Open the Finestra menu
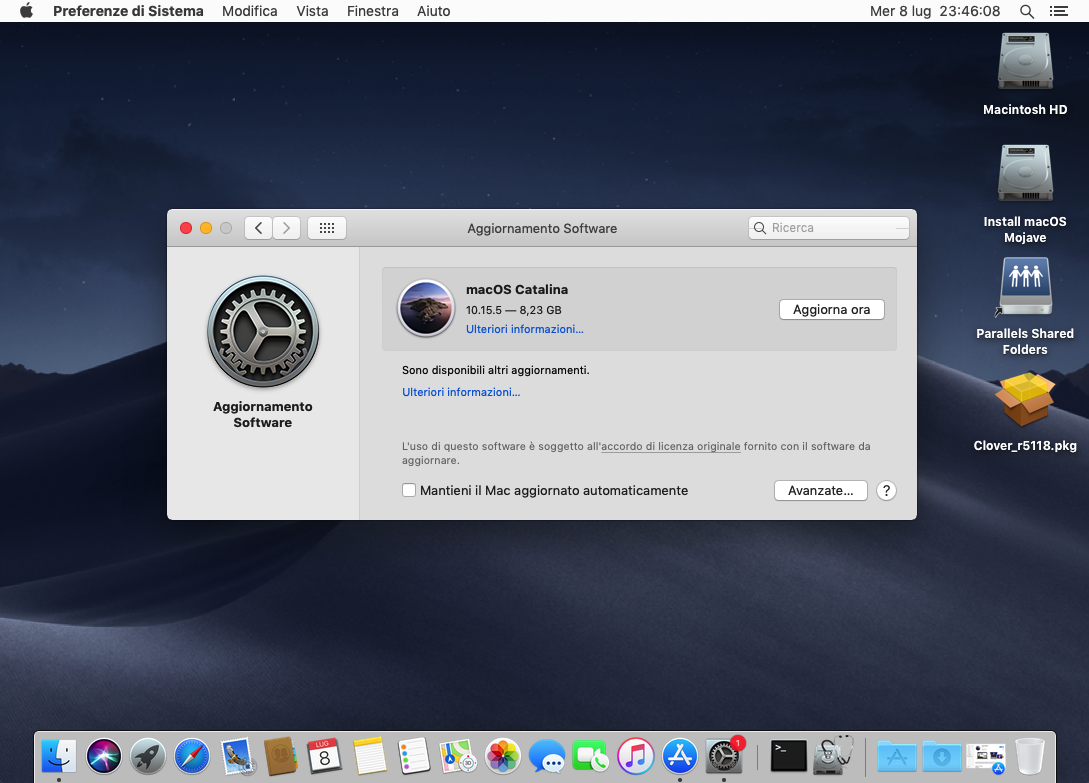This screenshot has width=1089, height=783. (372, 11)
